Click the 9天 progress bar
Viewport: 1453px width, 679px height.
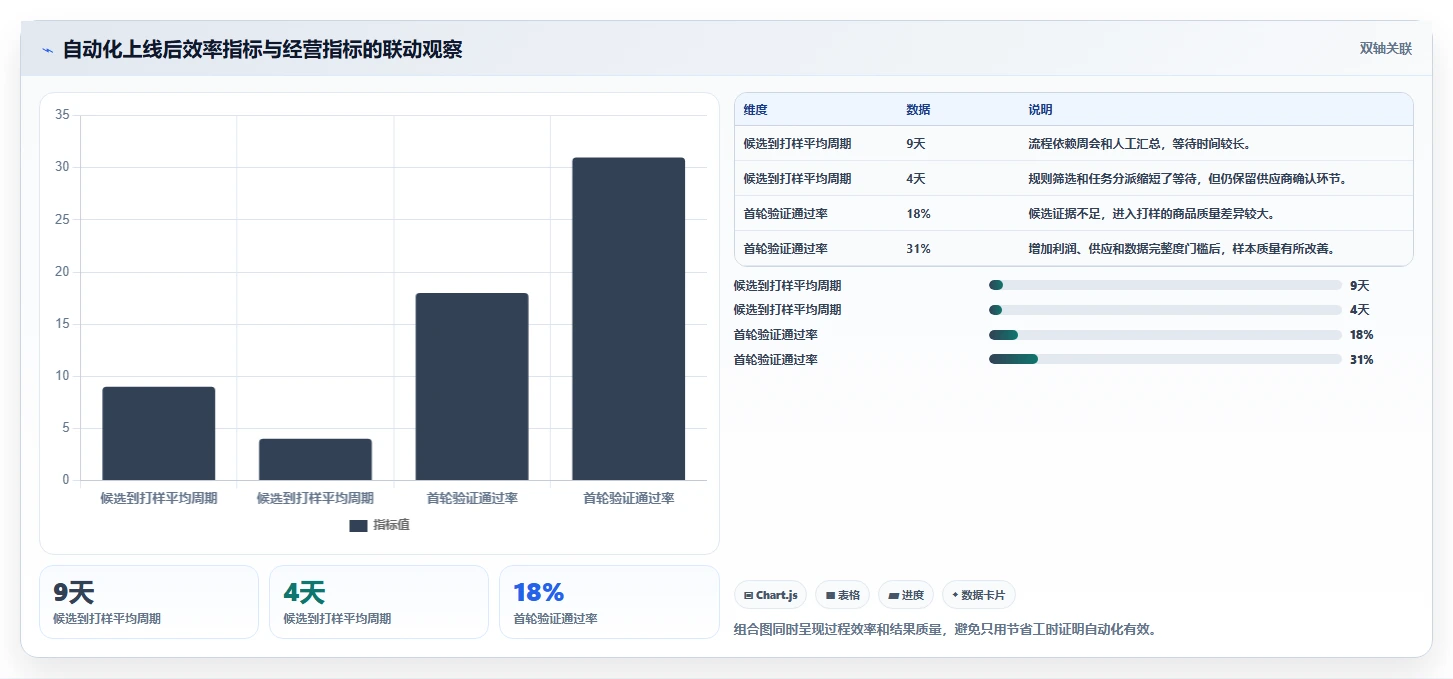pos(1165,285)
